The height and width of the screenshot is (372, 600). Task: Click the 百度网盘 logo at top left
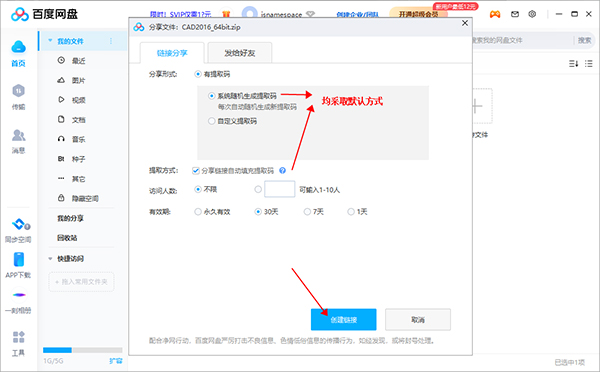click(44, 14)
